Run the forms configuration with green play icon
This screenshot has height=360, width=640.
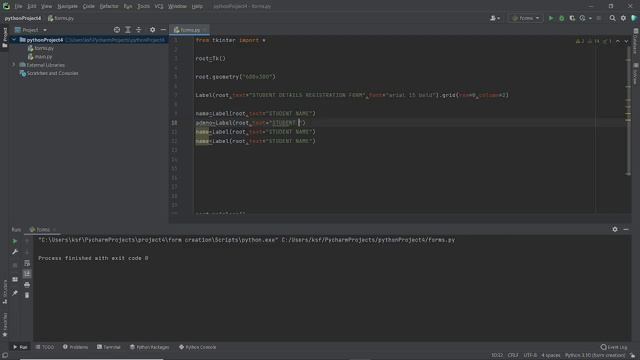[551, 18]
